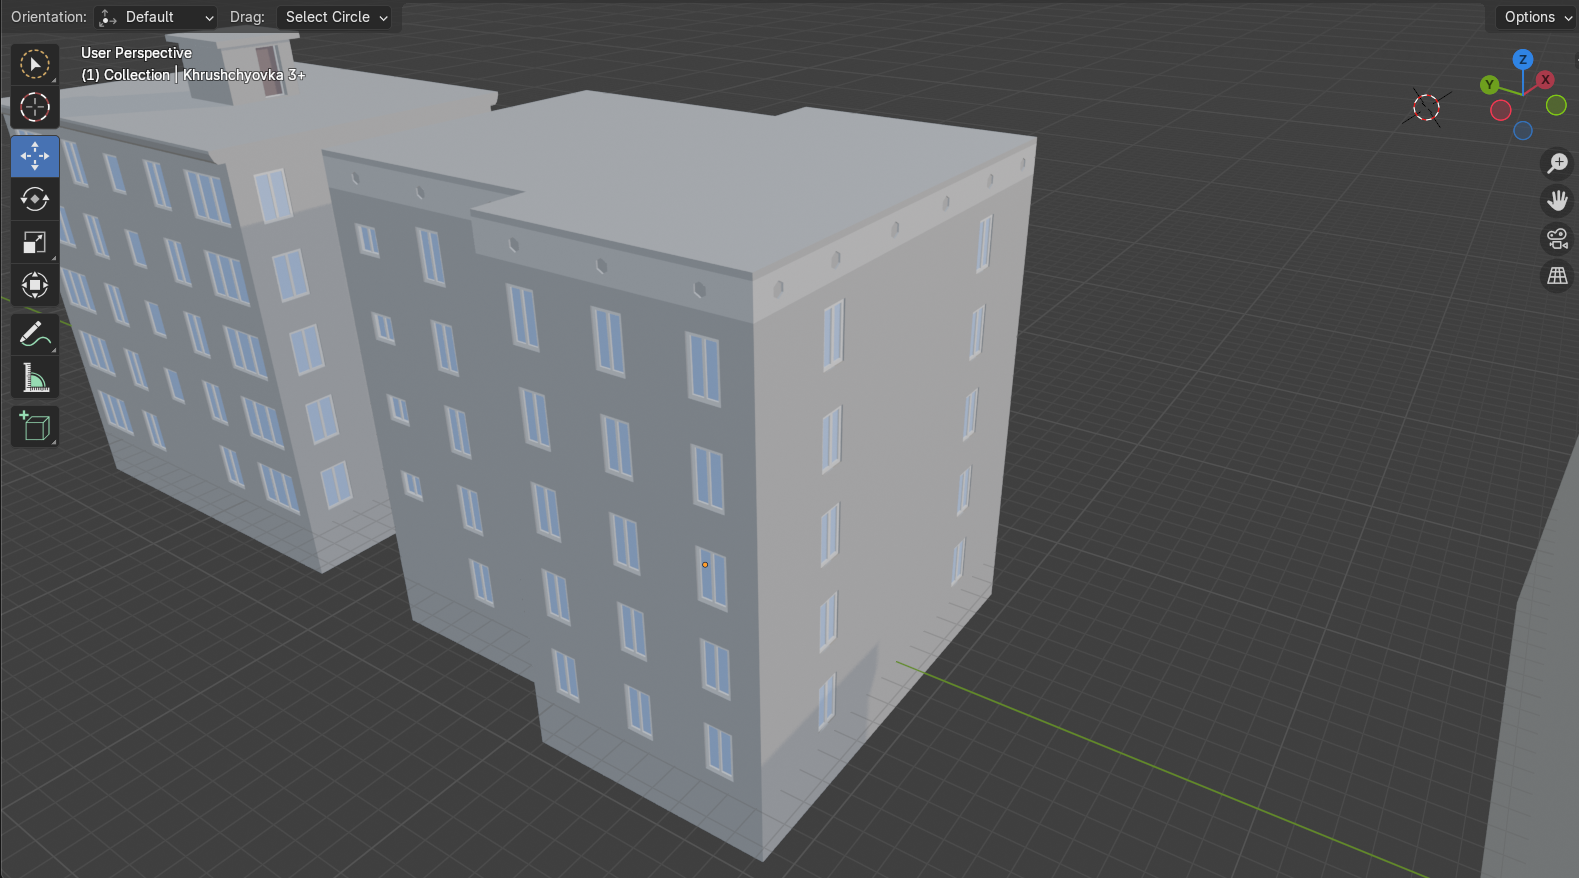Select the Annotate tool

coord(35,335)
